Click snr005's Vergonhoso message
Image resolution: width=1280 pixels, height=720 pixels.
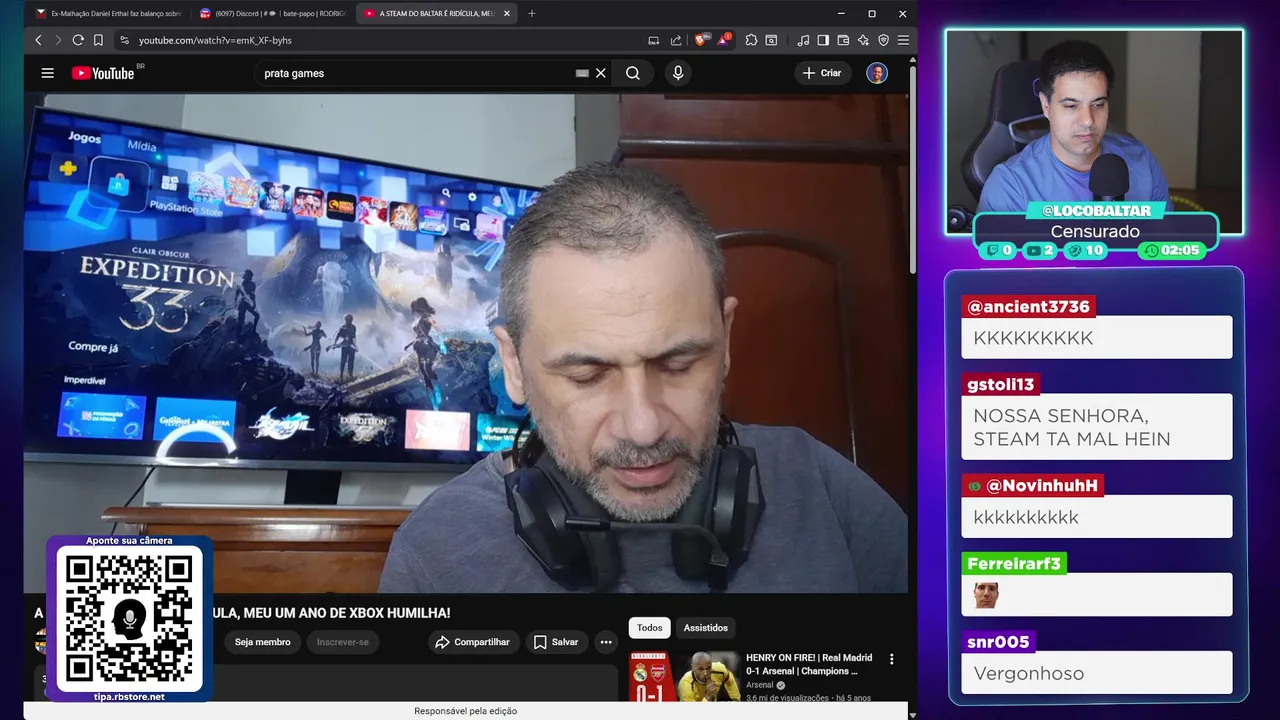[1096, 674]
